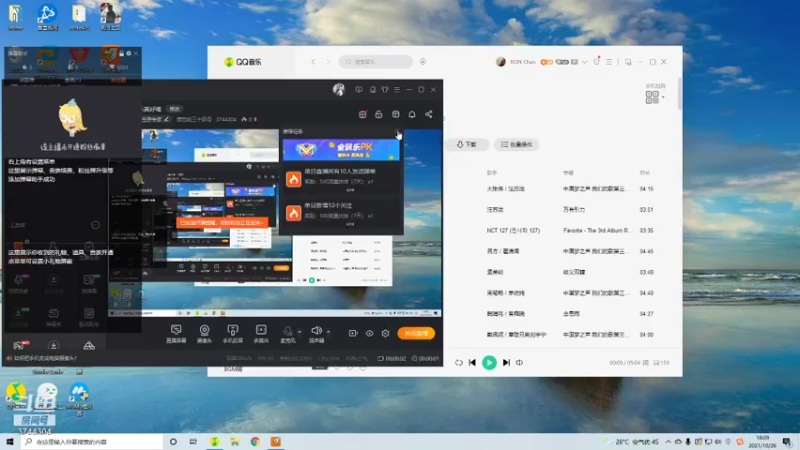Expand speaker options arrow
The image size is (800, 450).
pyautogui.click(x=328, y=332)
